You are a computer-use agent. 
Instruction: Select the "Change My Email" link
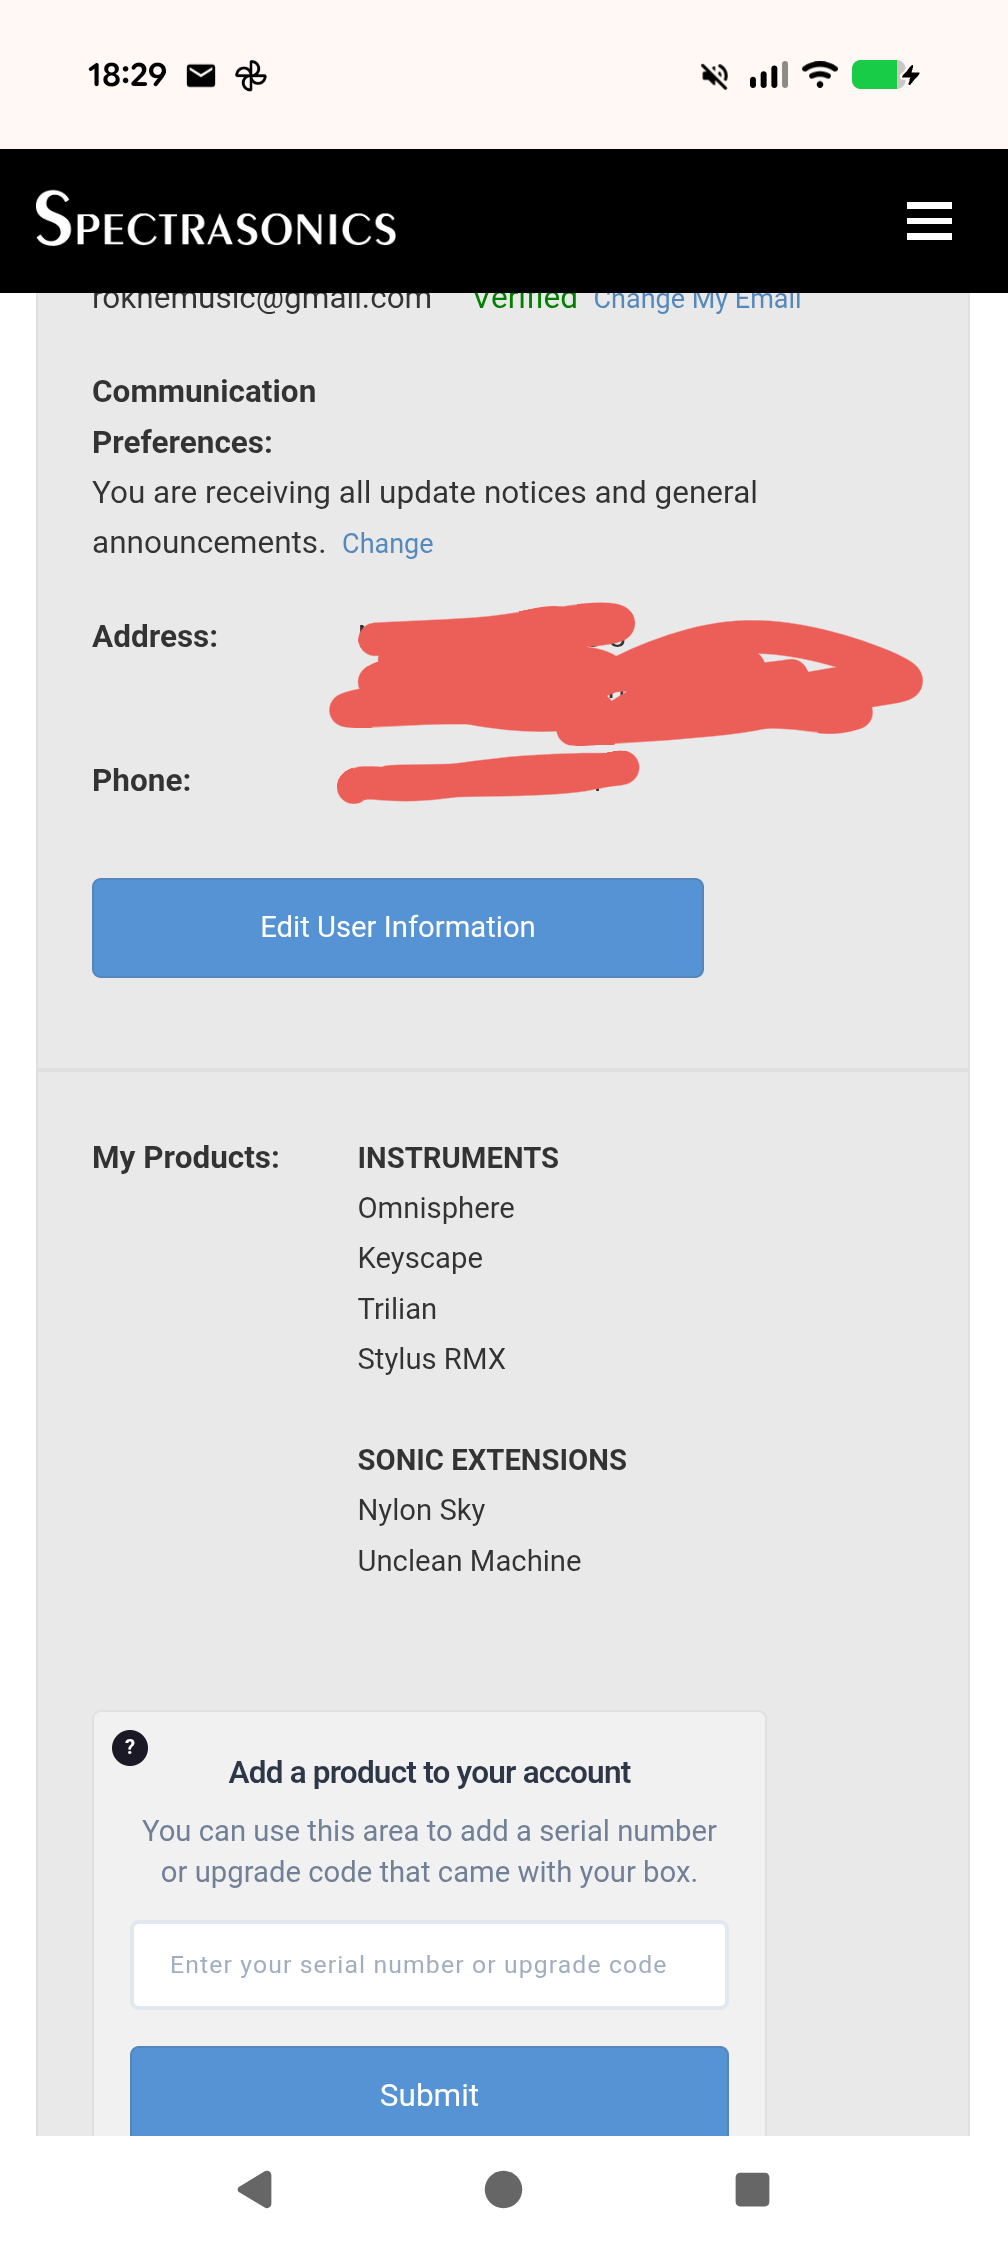(698, 299)
